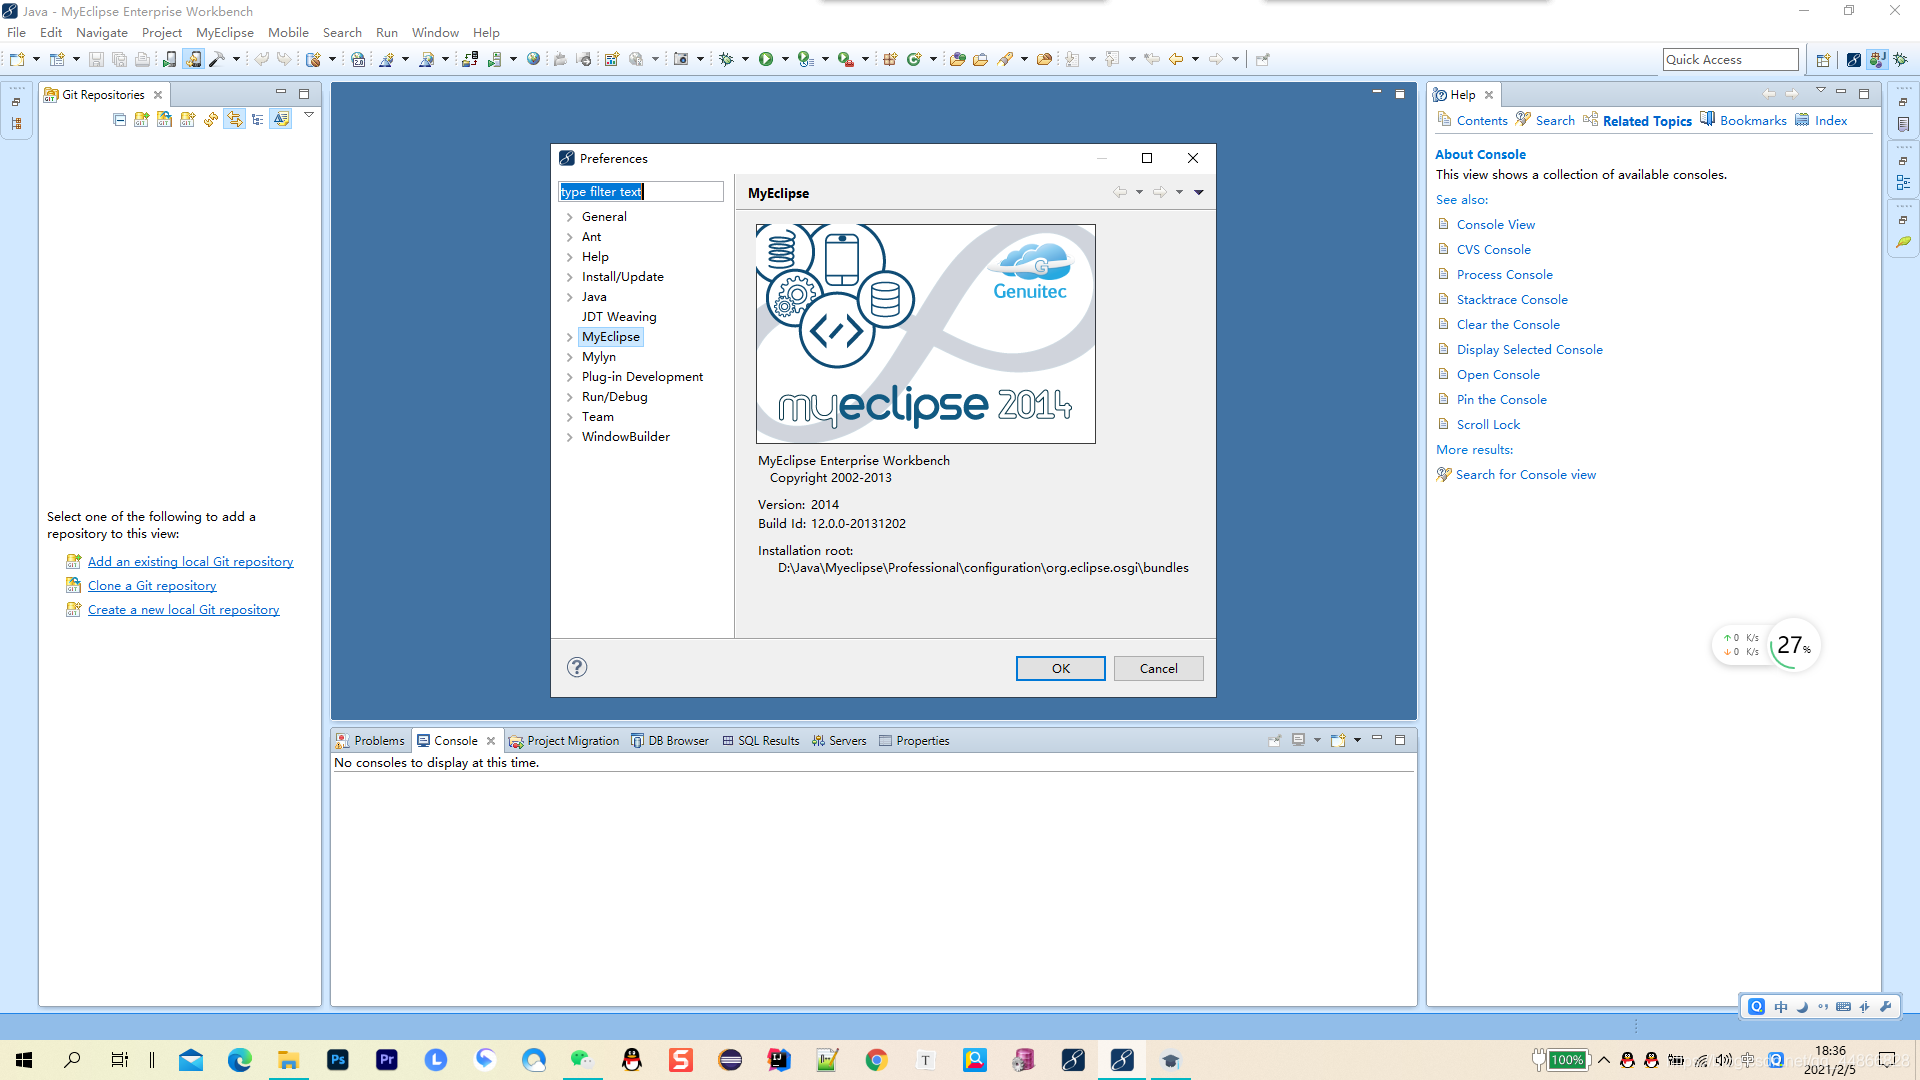Toggle the CPU usage indicator at 27%
This screenshot has width=1920, height=1080.
click(1789, 645)
